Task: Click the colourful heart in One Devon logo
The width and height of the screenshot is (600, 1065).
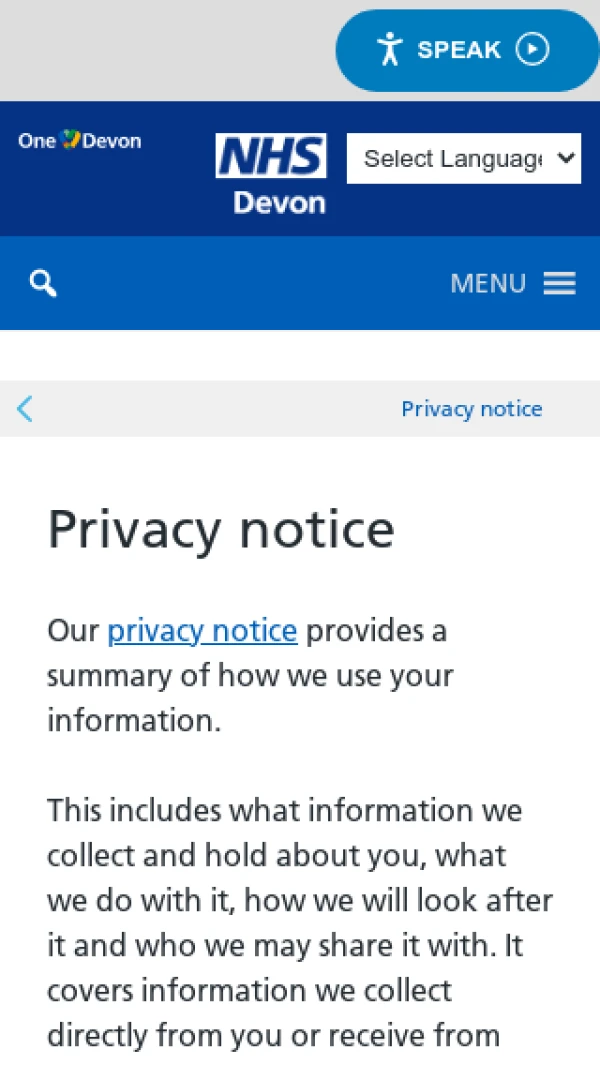Action: pyautogui.click(x=70, y=140)
